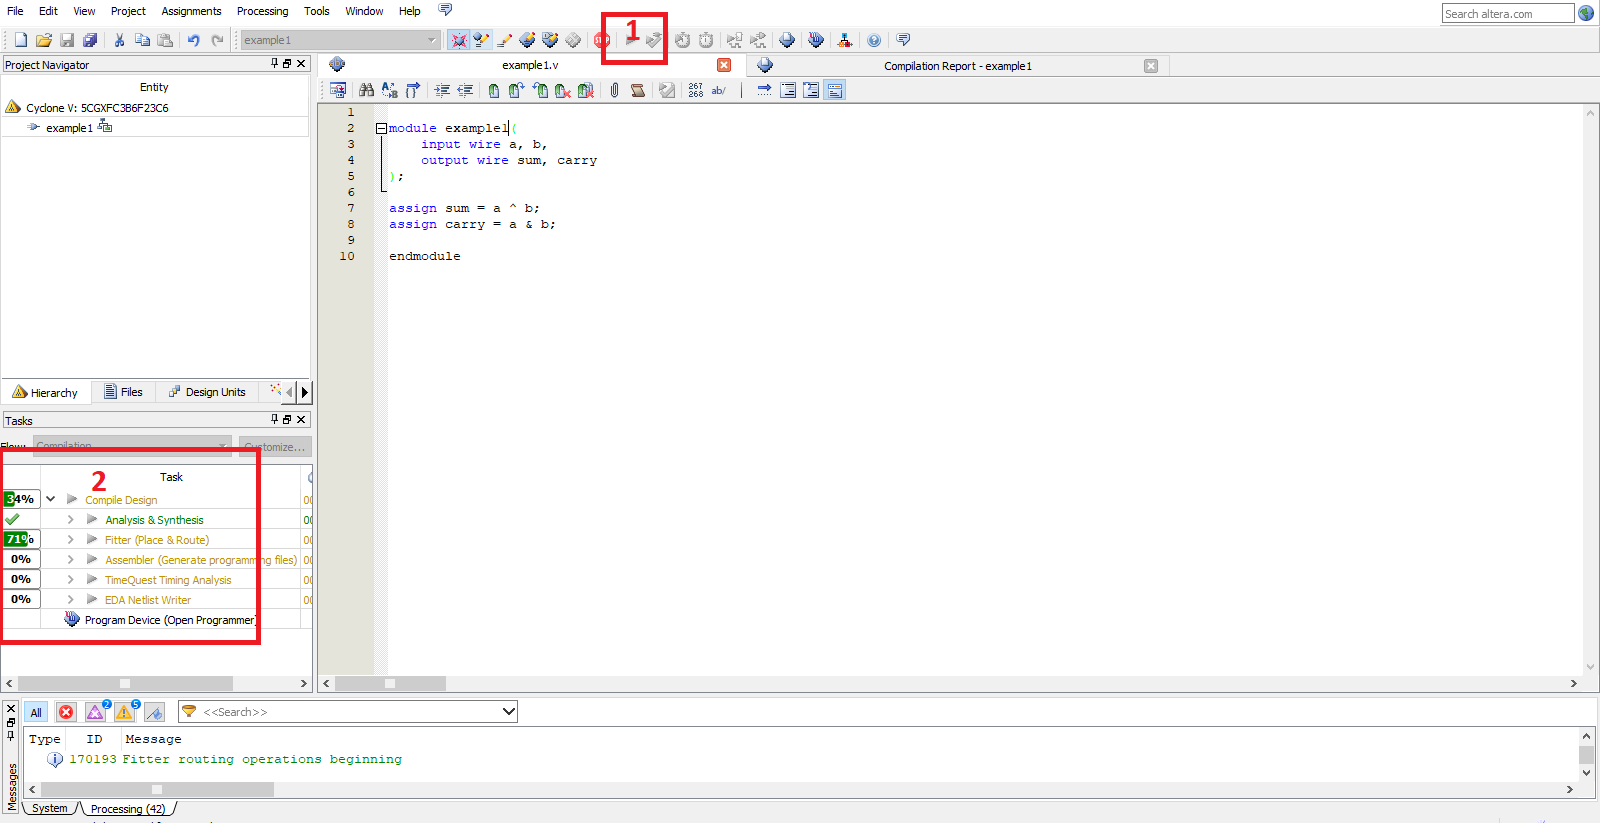Switch to the System messages tab
The height and width of the screenshot is (823, 1600).
(x=49, y=808)
